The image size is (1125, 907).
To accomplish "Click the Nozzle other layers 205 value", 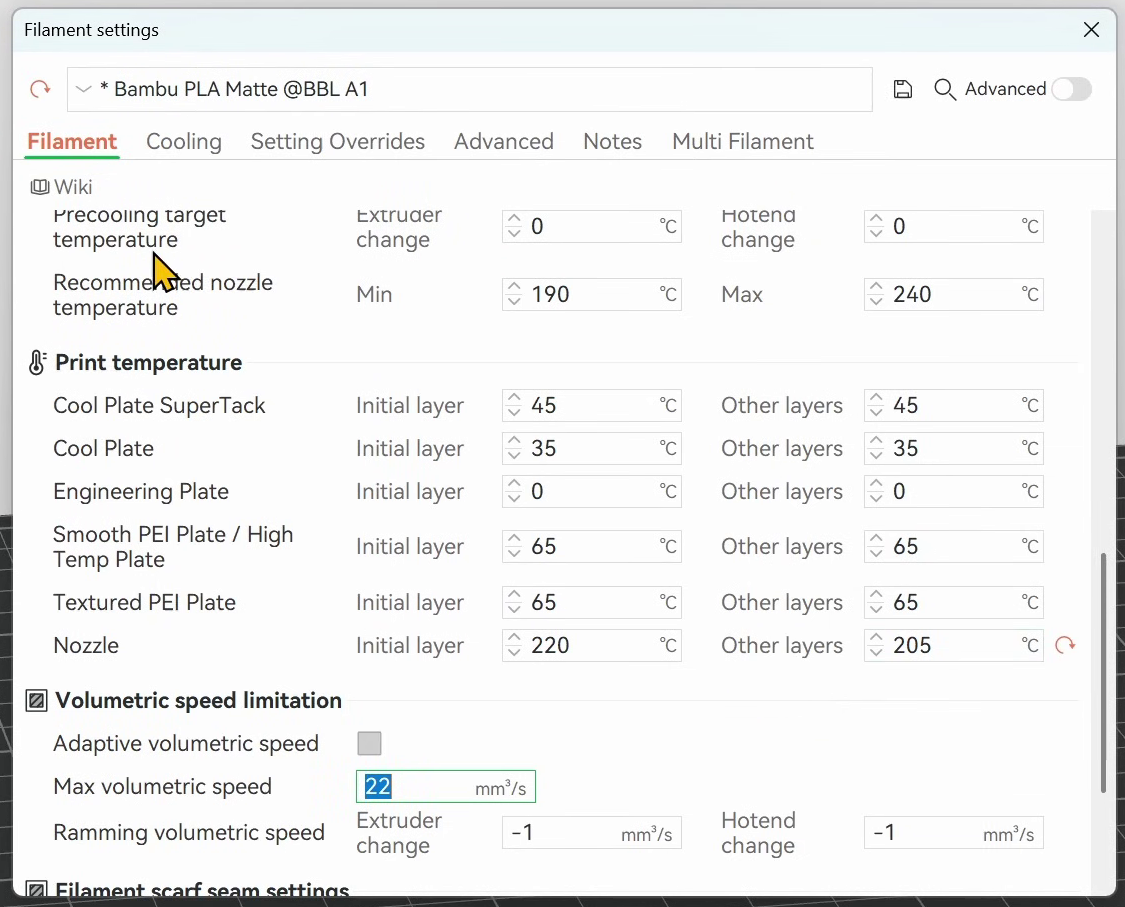I will click(x=912, y=646).
